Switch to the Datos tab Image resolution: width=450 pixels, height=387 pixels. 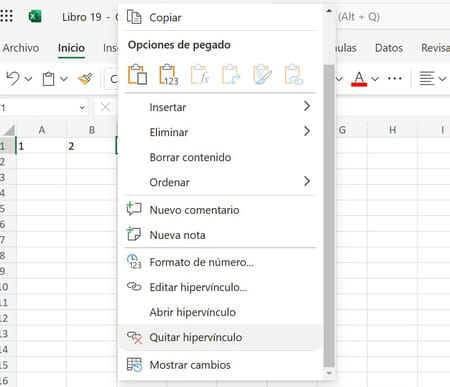(389, 48)
